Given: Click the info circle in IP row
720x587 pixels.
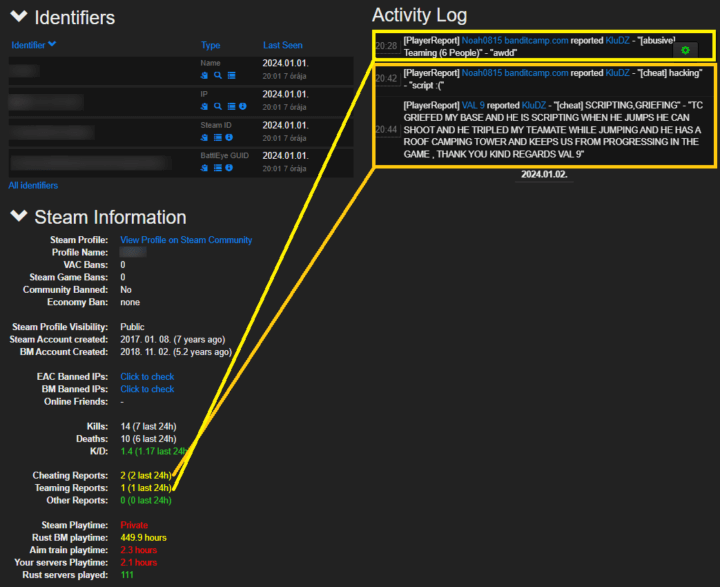Looking at the screenshot, I should [x=243, y=107].
